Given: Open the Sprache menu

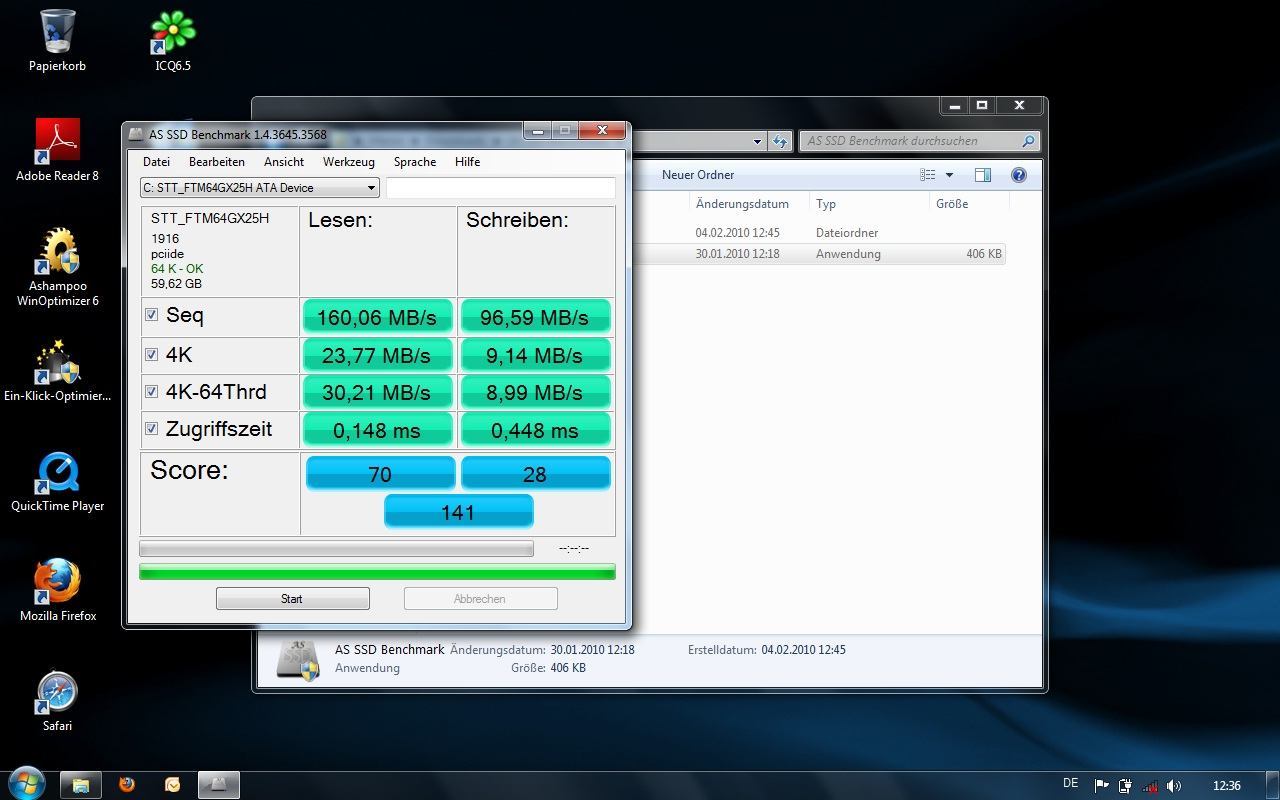Looking at the screenshot, I should click(415, 162).
